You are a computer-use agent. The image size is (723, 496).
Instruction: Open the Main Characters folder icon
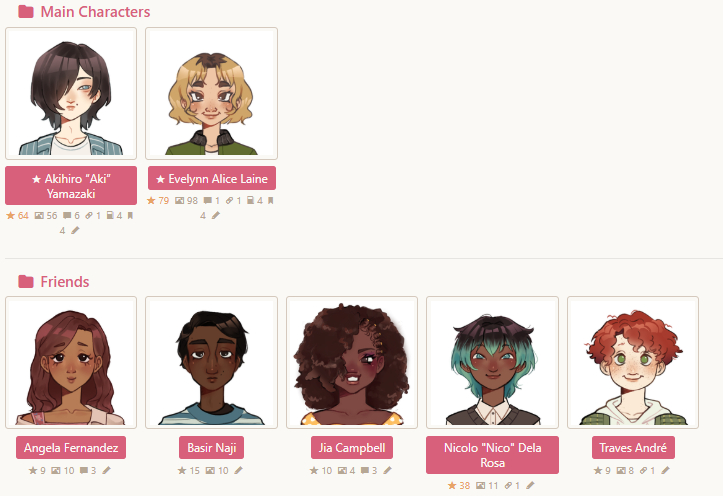[26, 12]
